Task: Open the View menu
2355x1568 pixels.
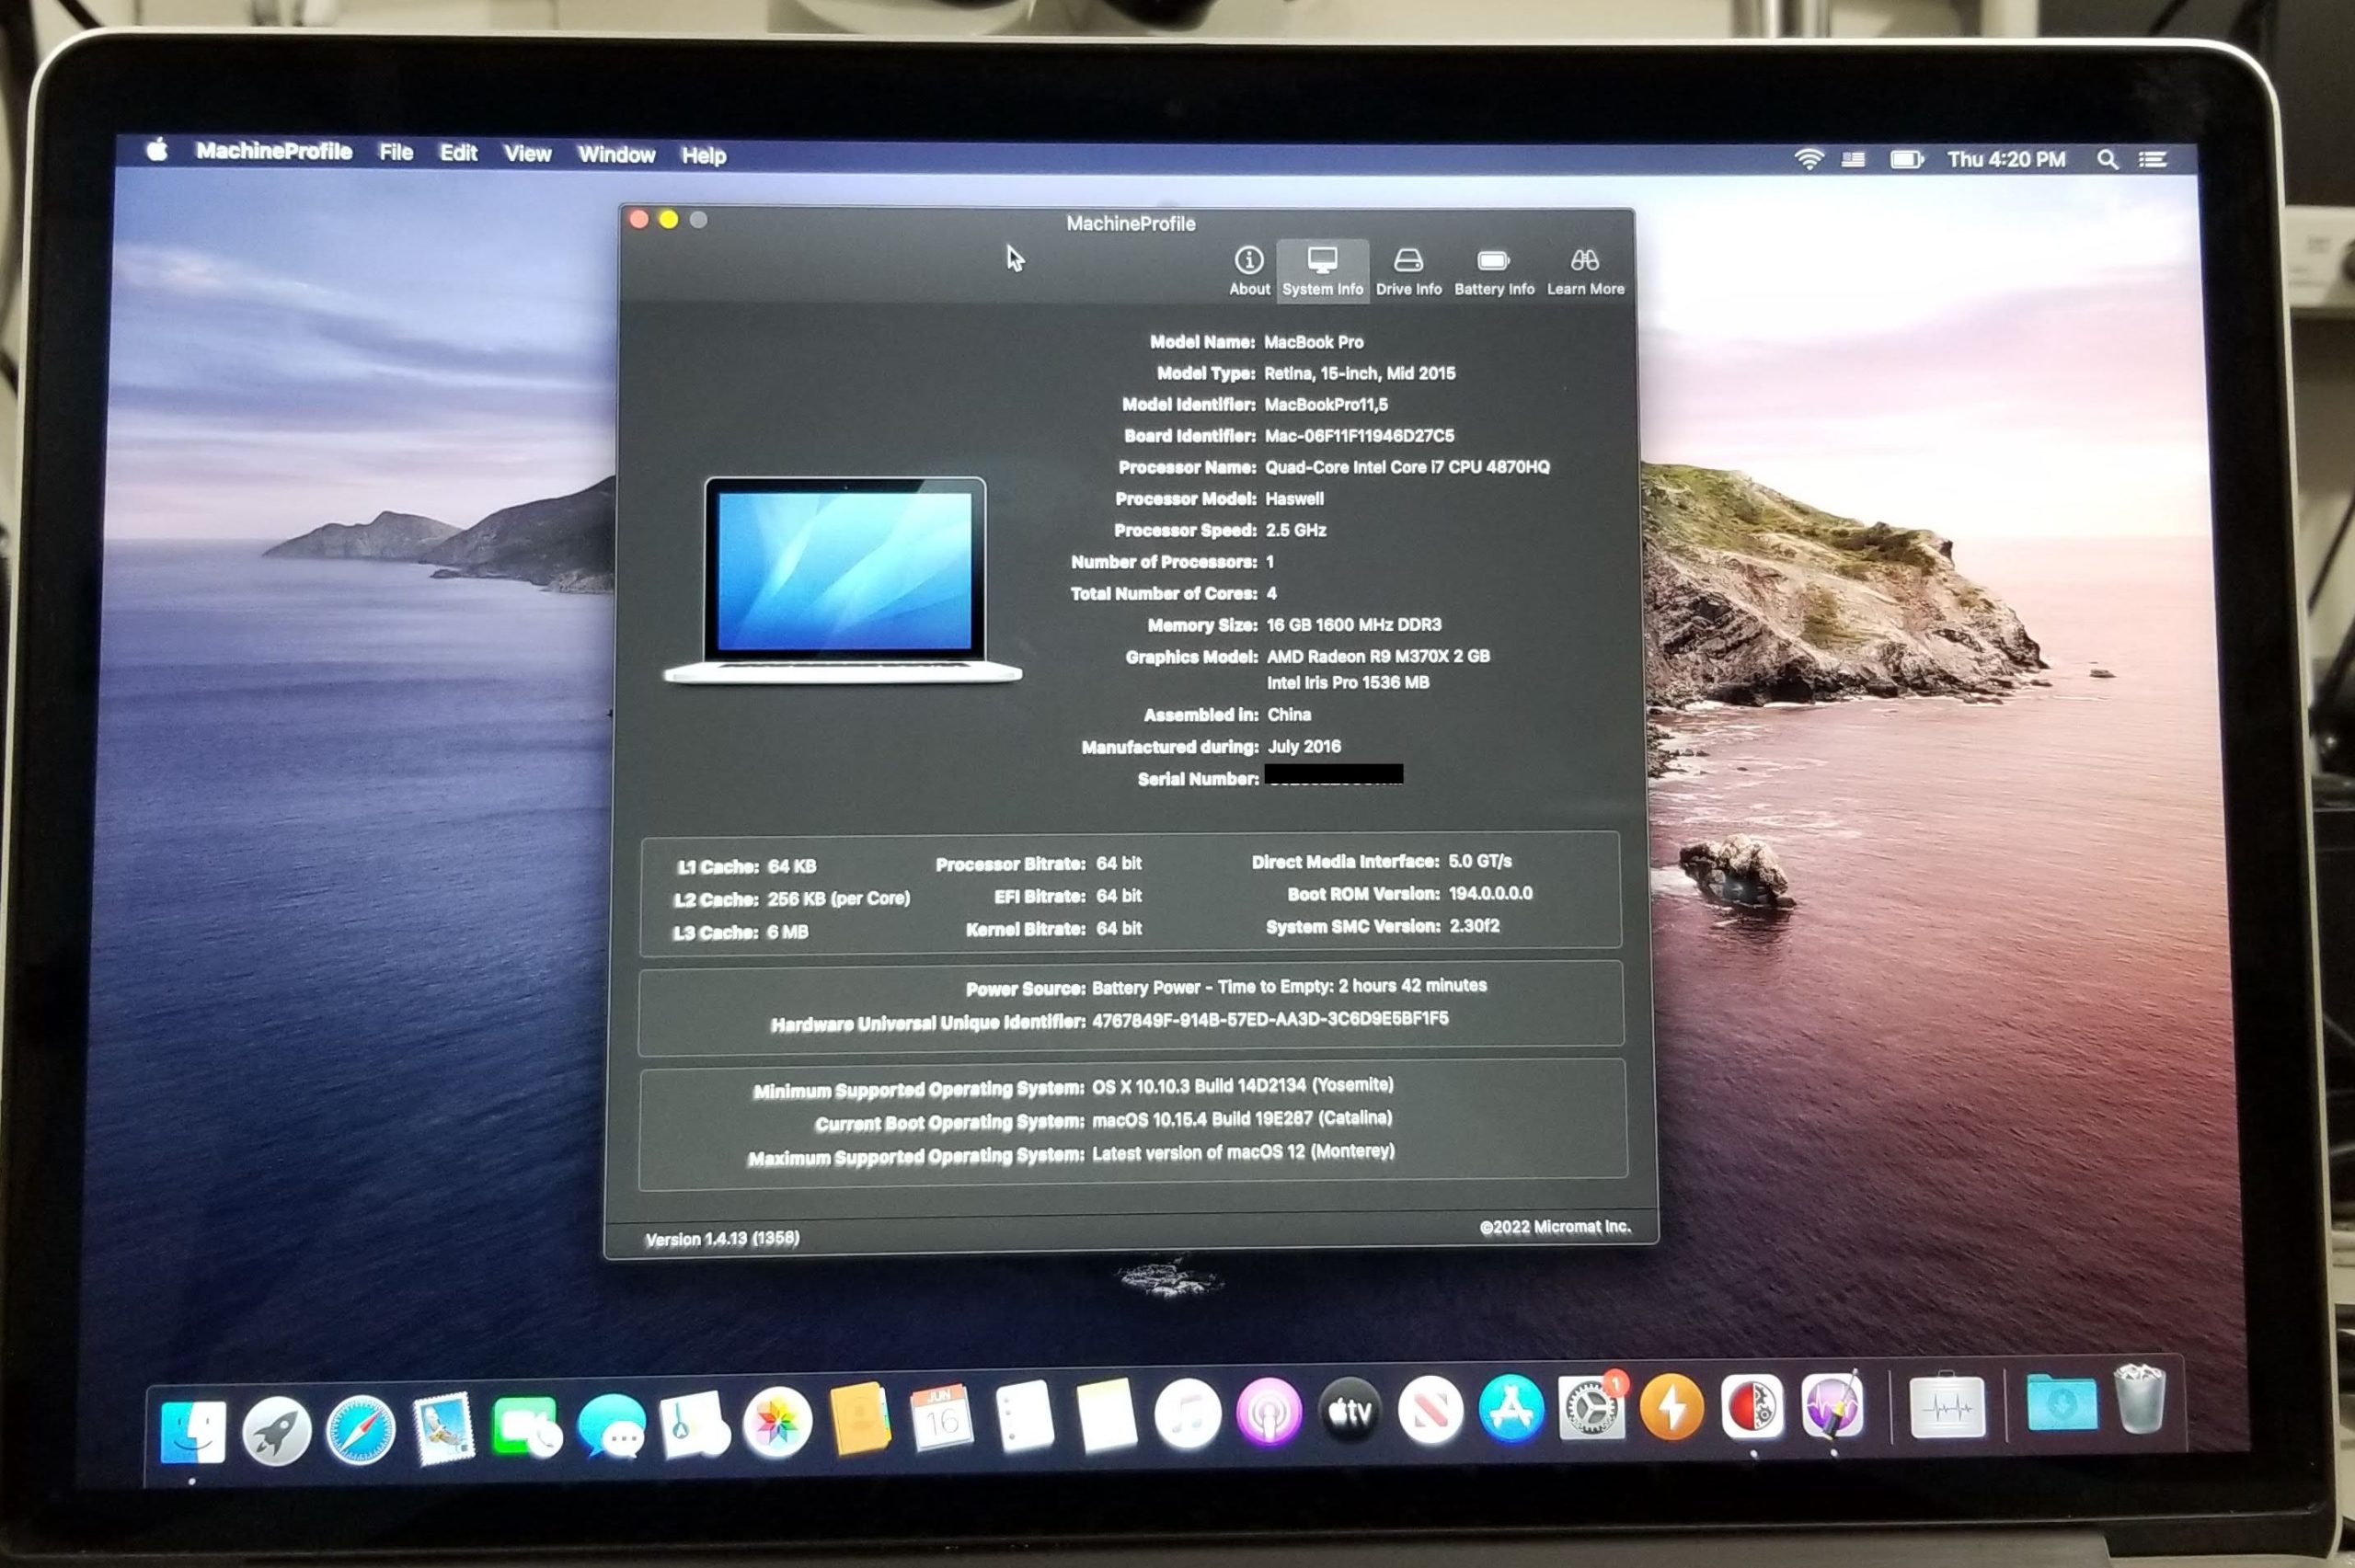Action: [x=527, y=154]
